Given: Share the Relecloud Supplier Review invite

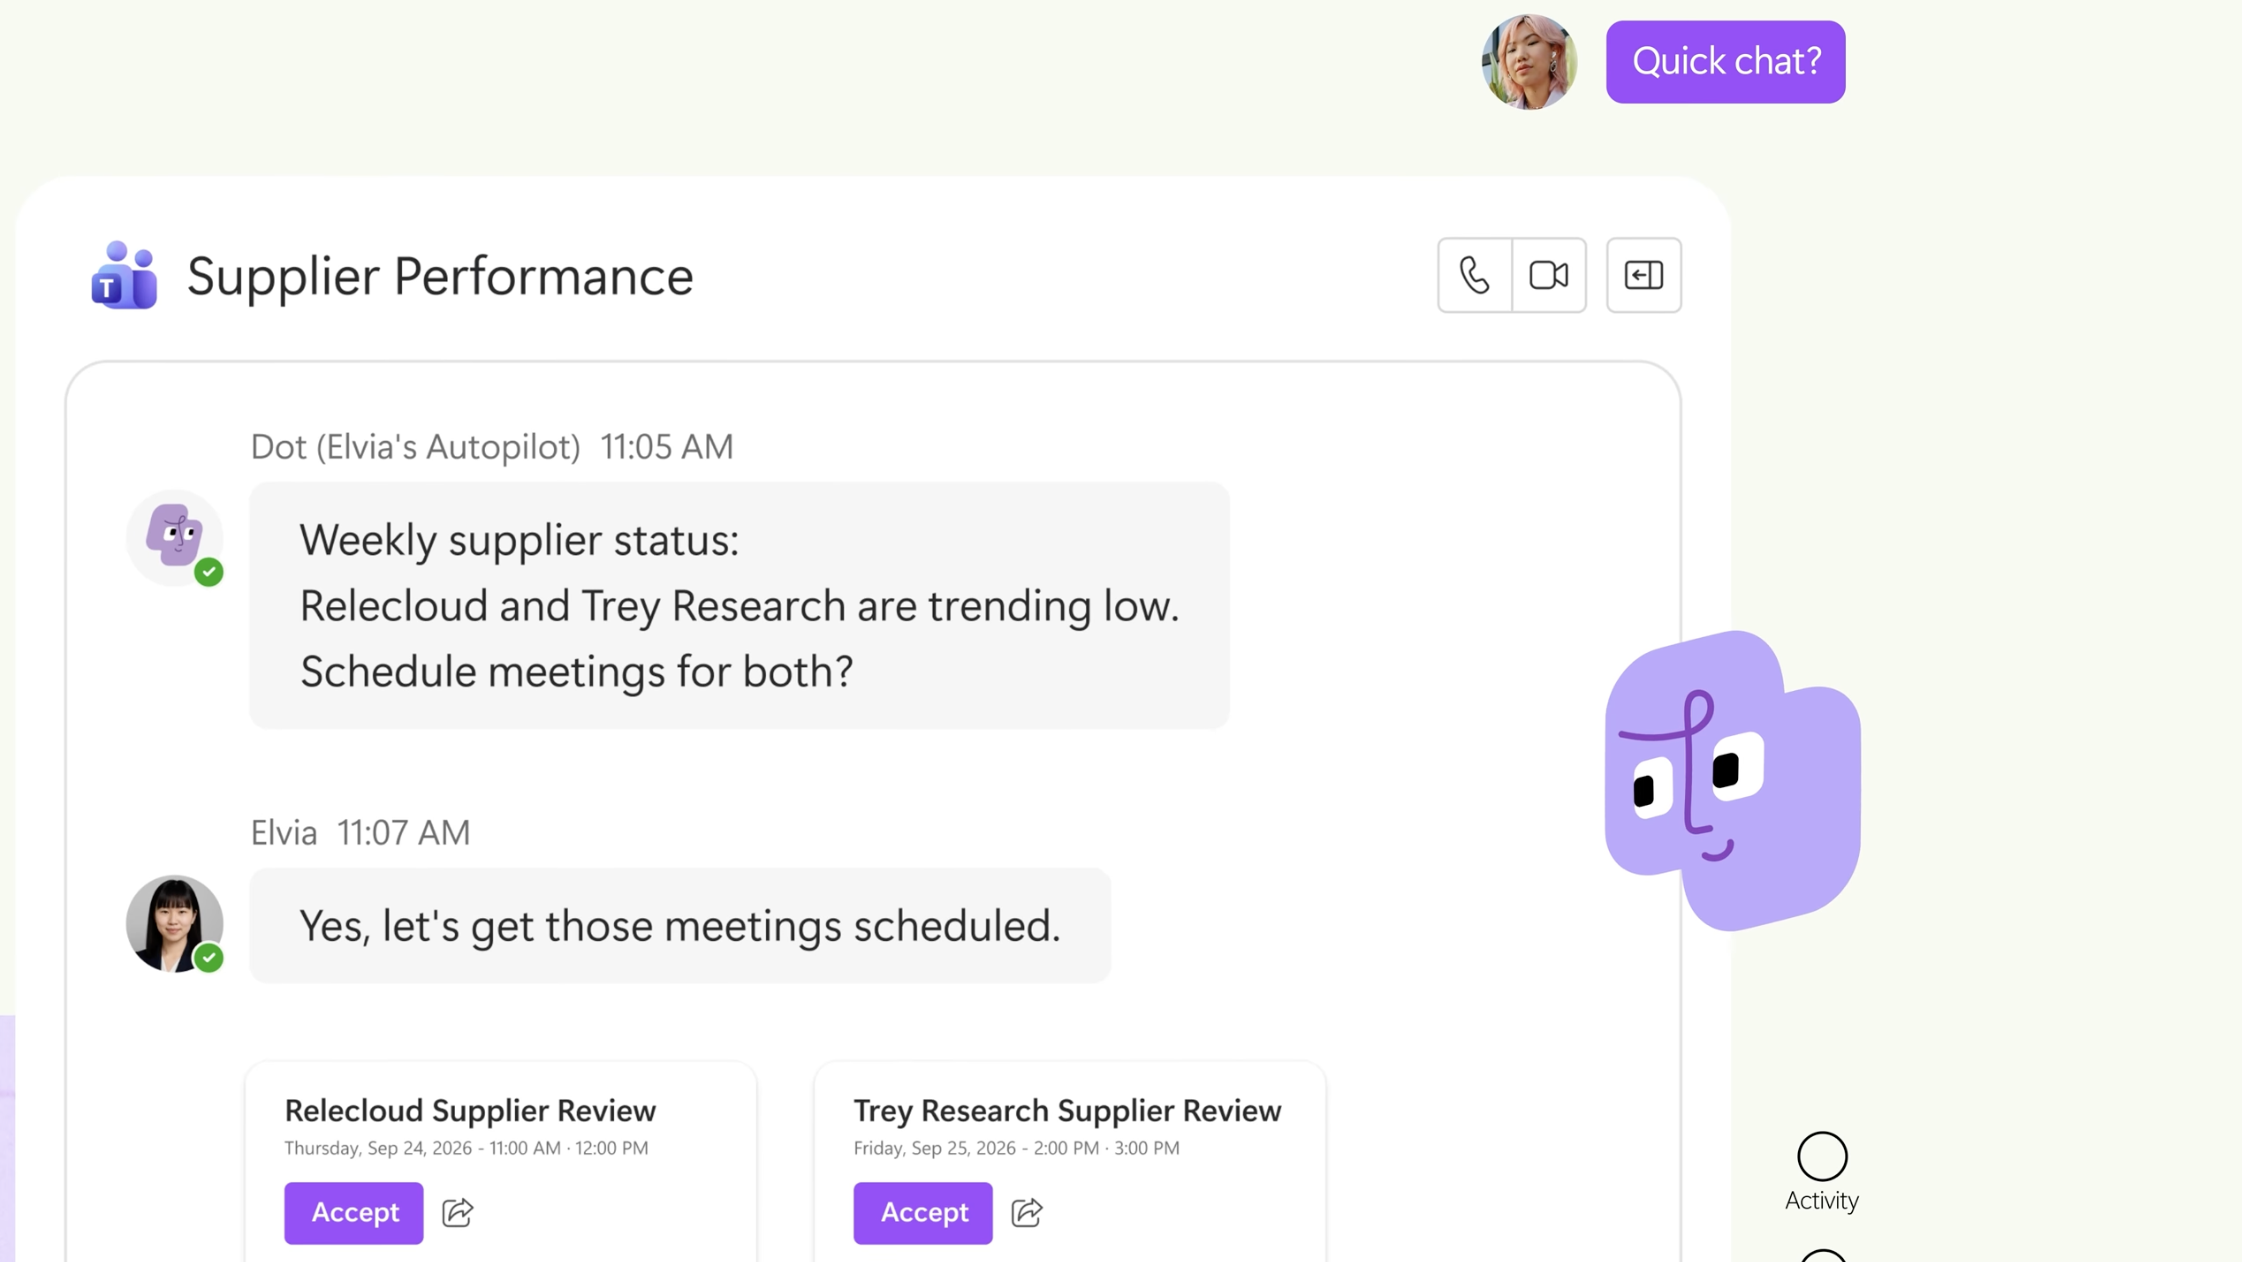Looking at the screenshot, I should tap(458, 1212).
